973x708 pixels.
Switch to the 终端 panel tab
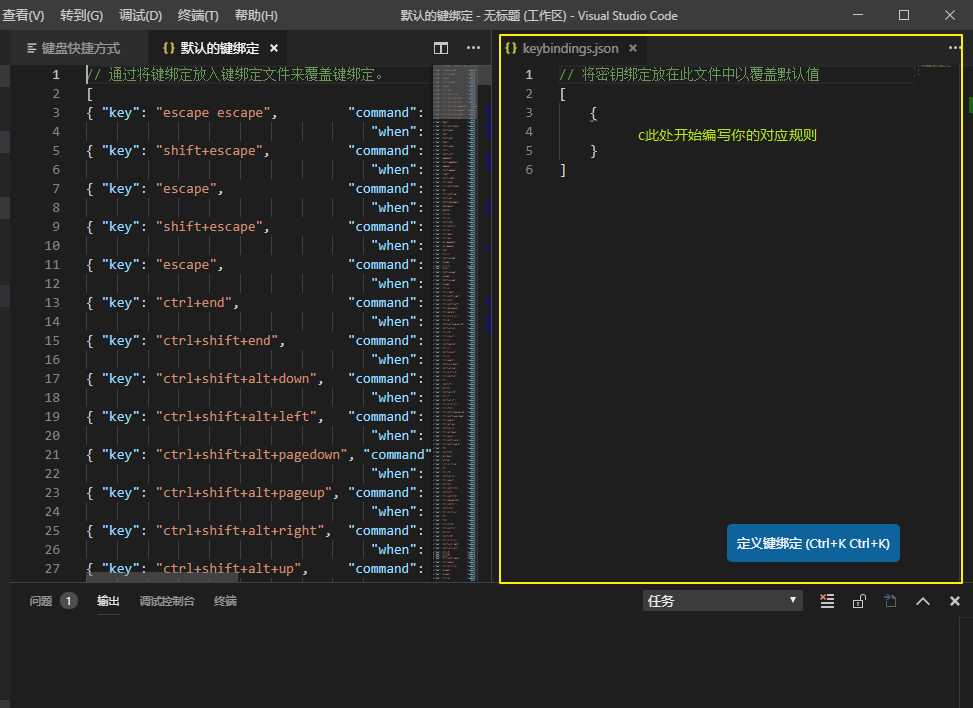point(225,601)
